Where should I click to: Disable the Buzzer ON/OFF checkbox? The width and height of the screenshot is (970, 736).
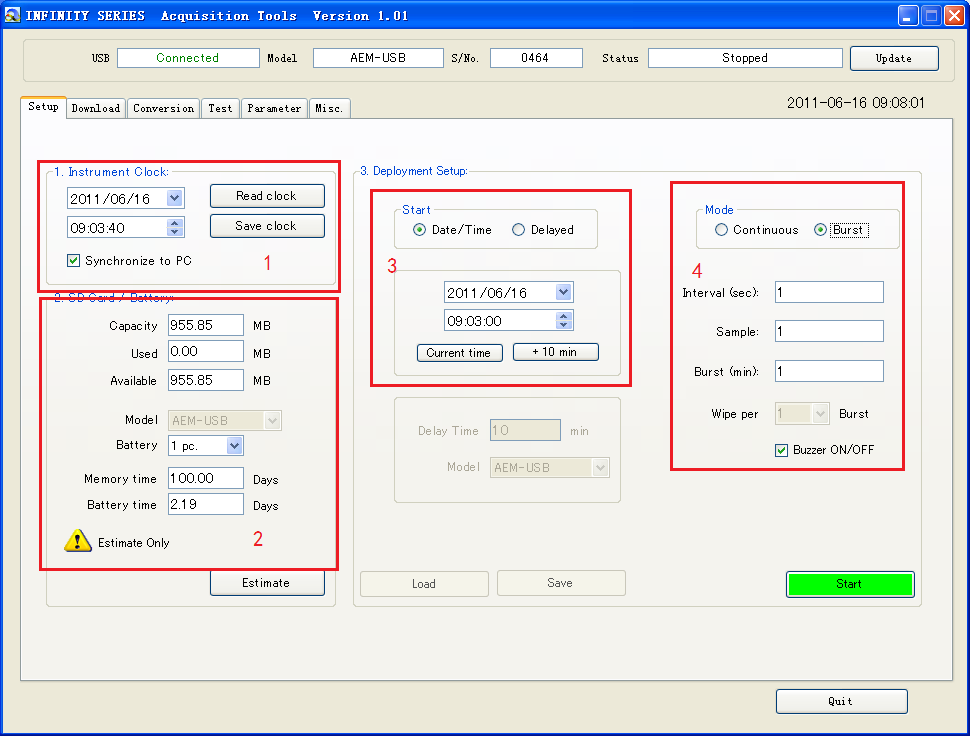781,450
